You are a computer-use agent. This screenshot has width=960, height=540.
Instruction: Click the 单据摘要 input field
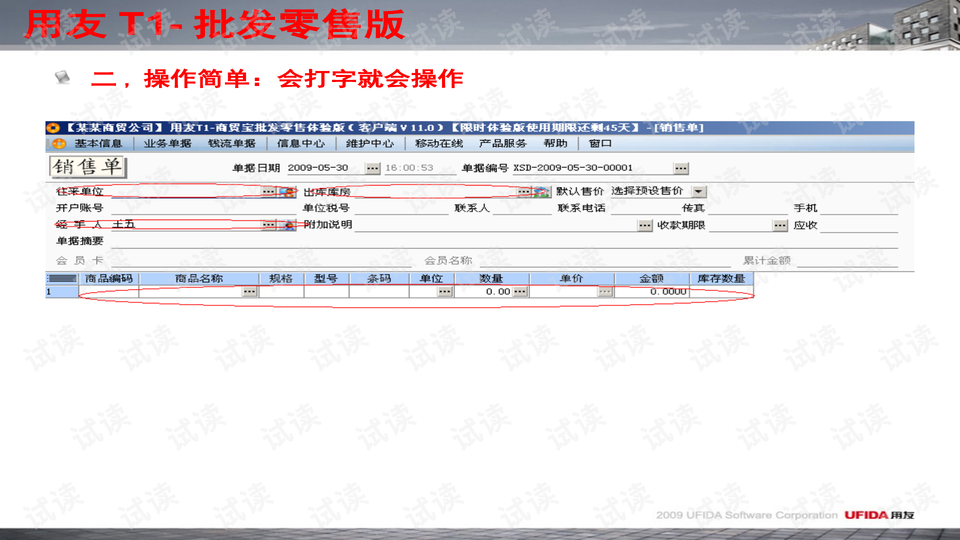[x=504, y=242]
